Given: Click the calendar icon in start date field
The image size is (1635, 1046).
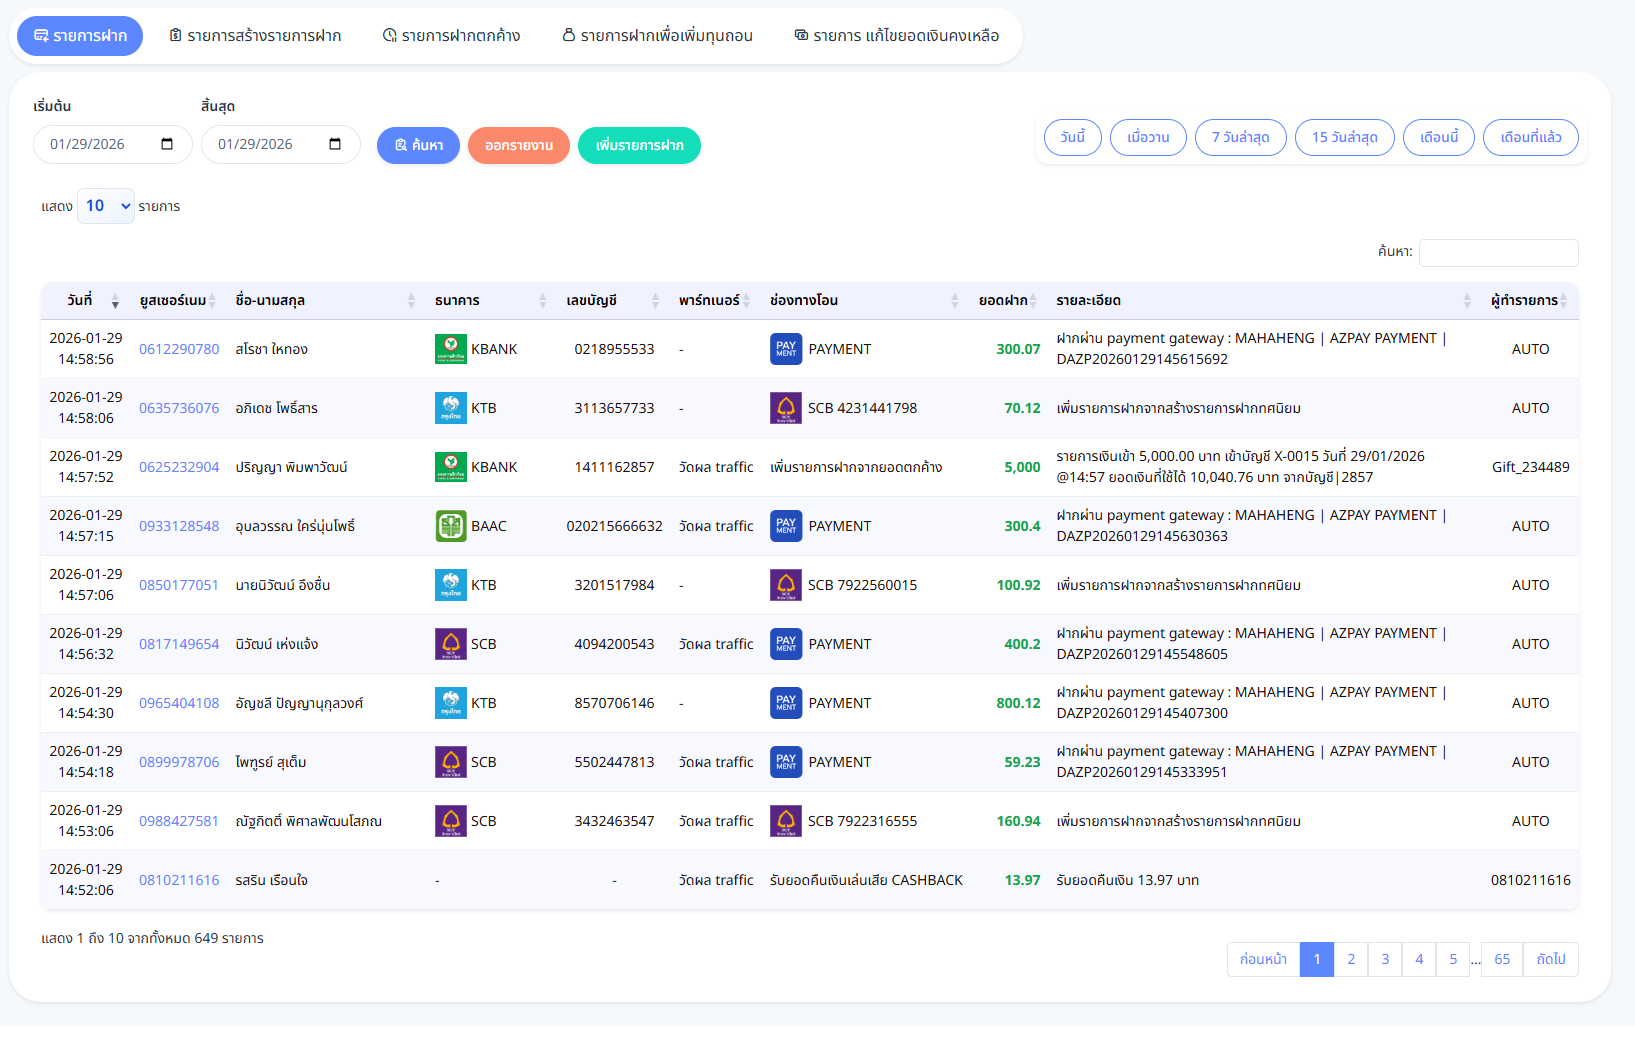Looking at the screenshot, I should point(167,144).
